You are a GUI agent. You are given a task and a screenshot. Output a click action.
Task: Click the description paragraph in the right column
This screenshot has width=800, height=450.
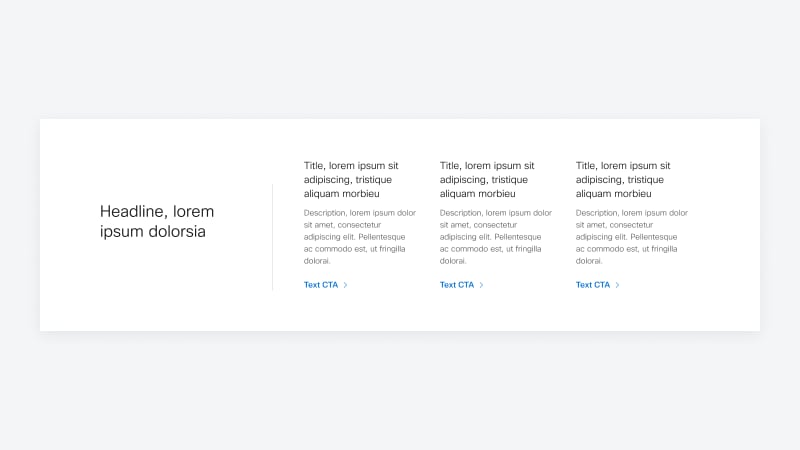pyautogui.click(x=631, y=236)
